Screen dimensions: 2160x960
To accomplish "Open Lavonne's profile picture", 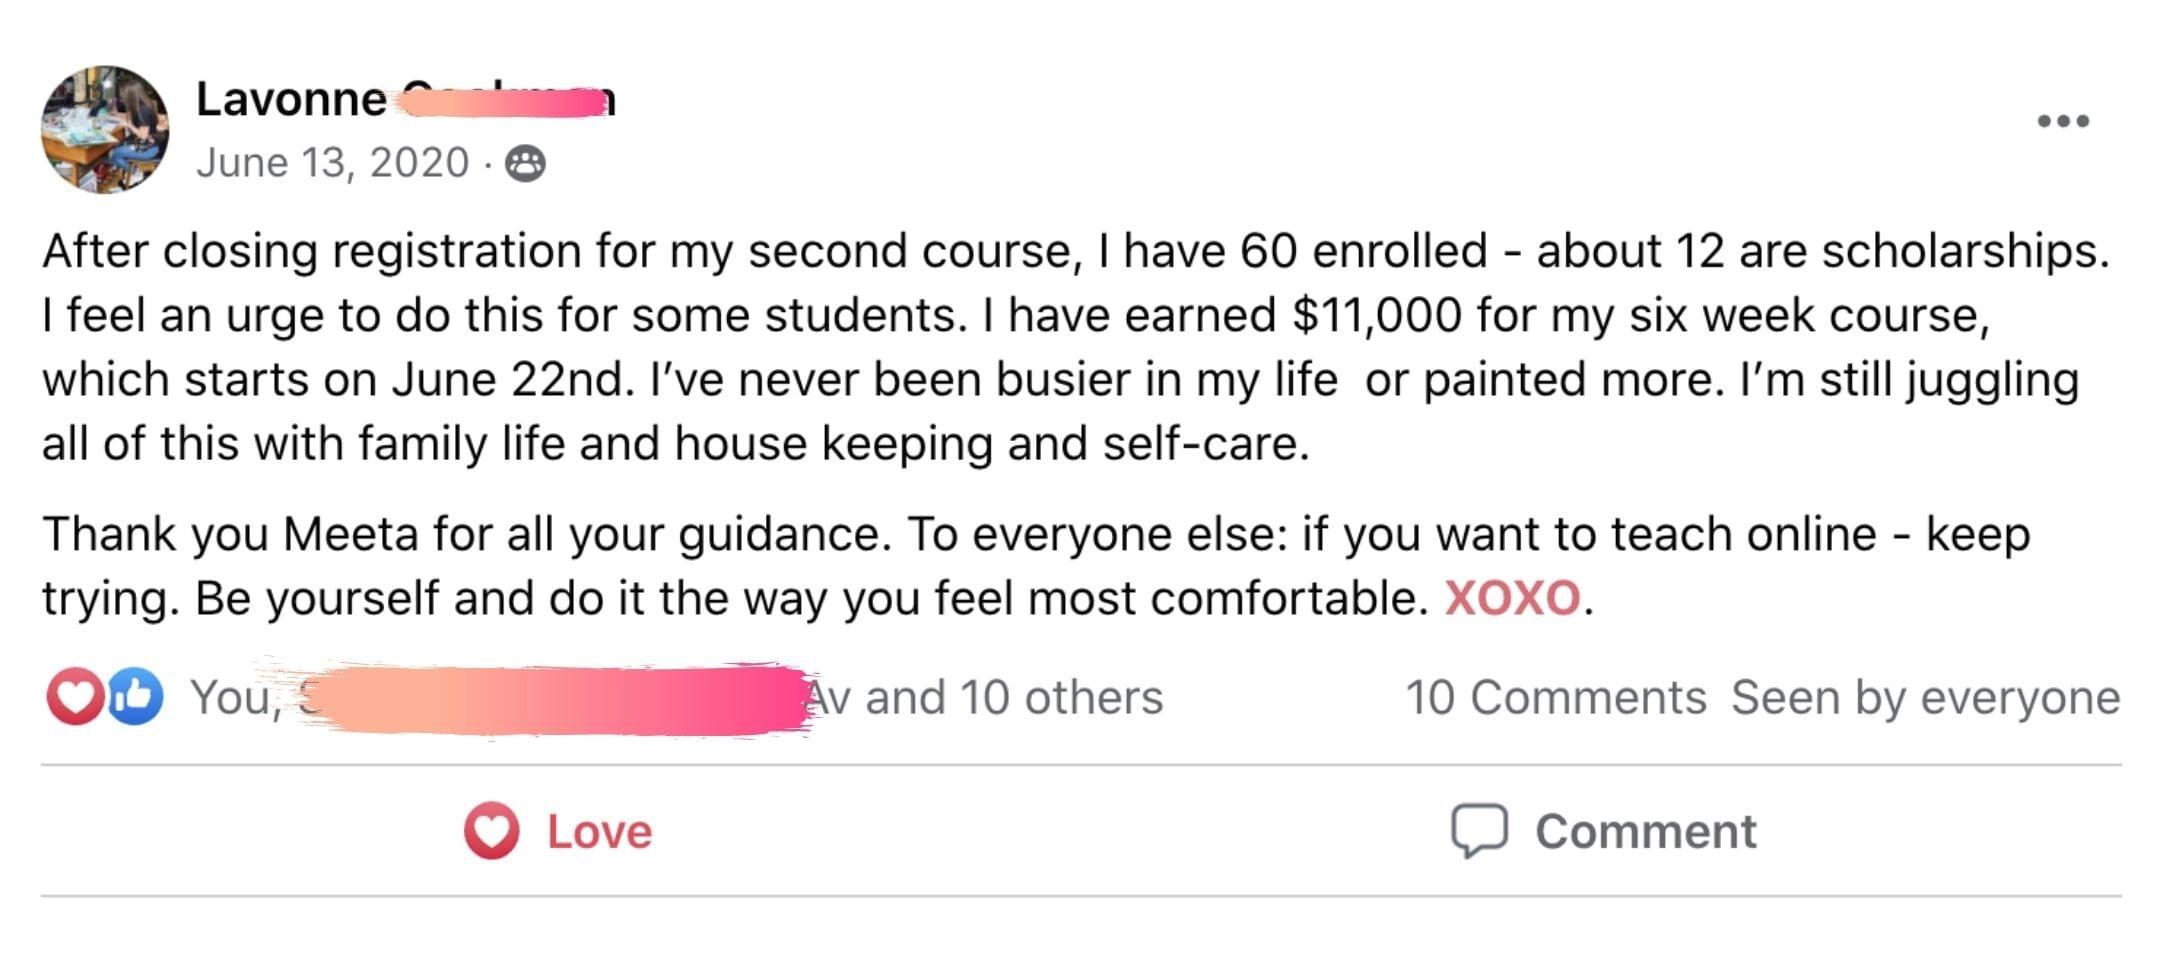I will (x=105, y=129).
